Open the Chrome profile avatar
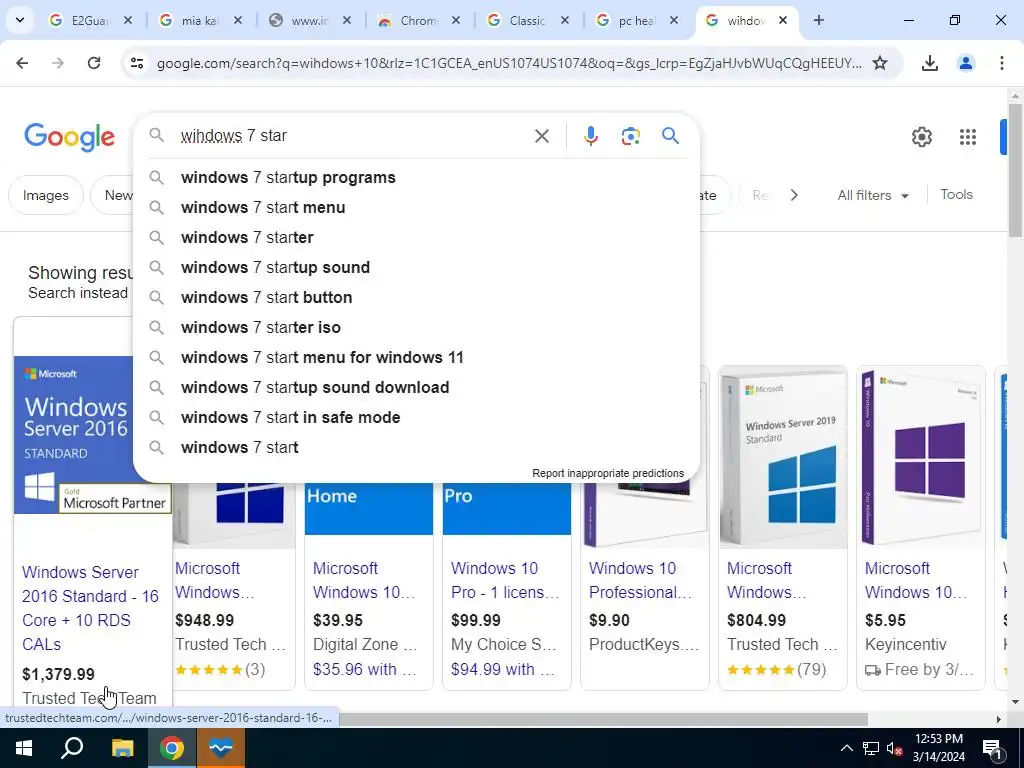Screen dimensions: 1024x768 [x=965, y=63]
